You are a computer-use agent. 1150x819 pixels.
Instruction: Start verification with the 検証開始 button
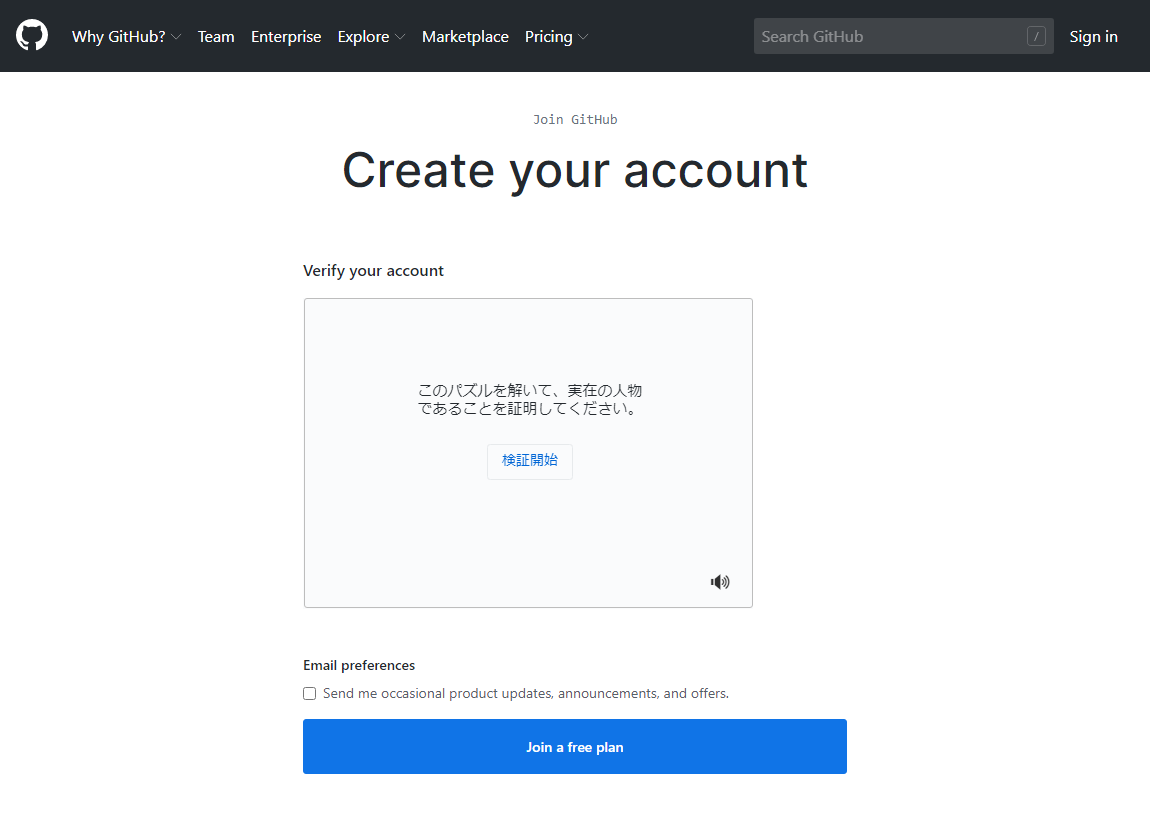530,461
